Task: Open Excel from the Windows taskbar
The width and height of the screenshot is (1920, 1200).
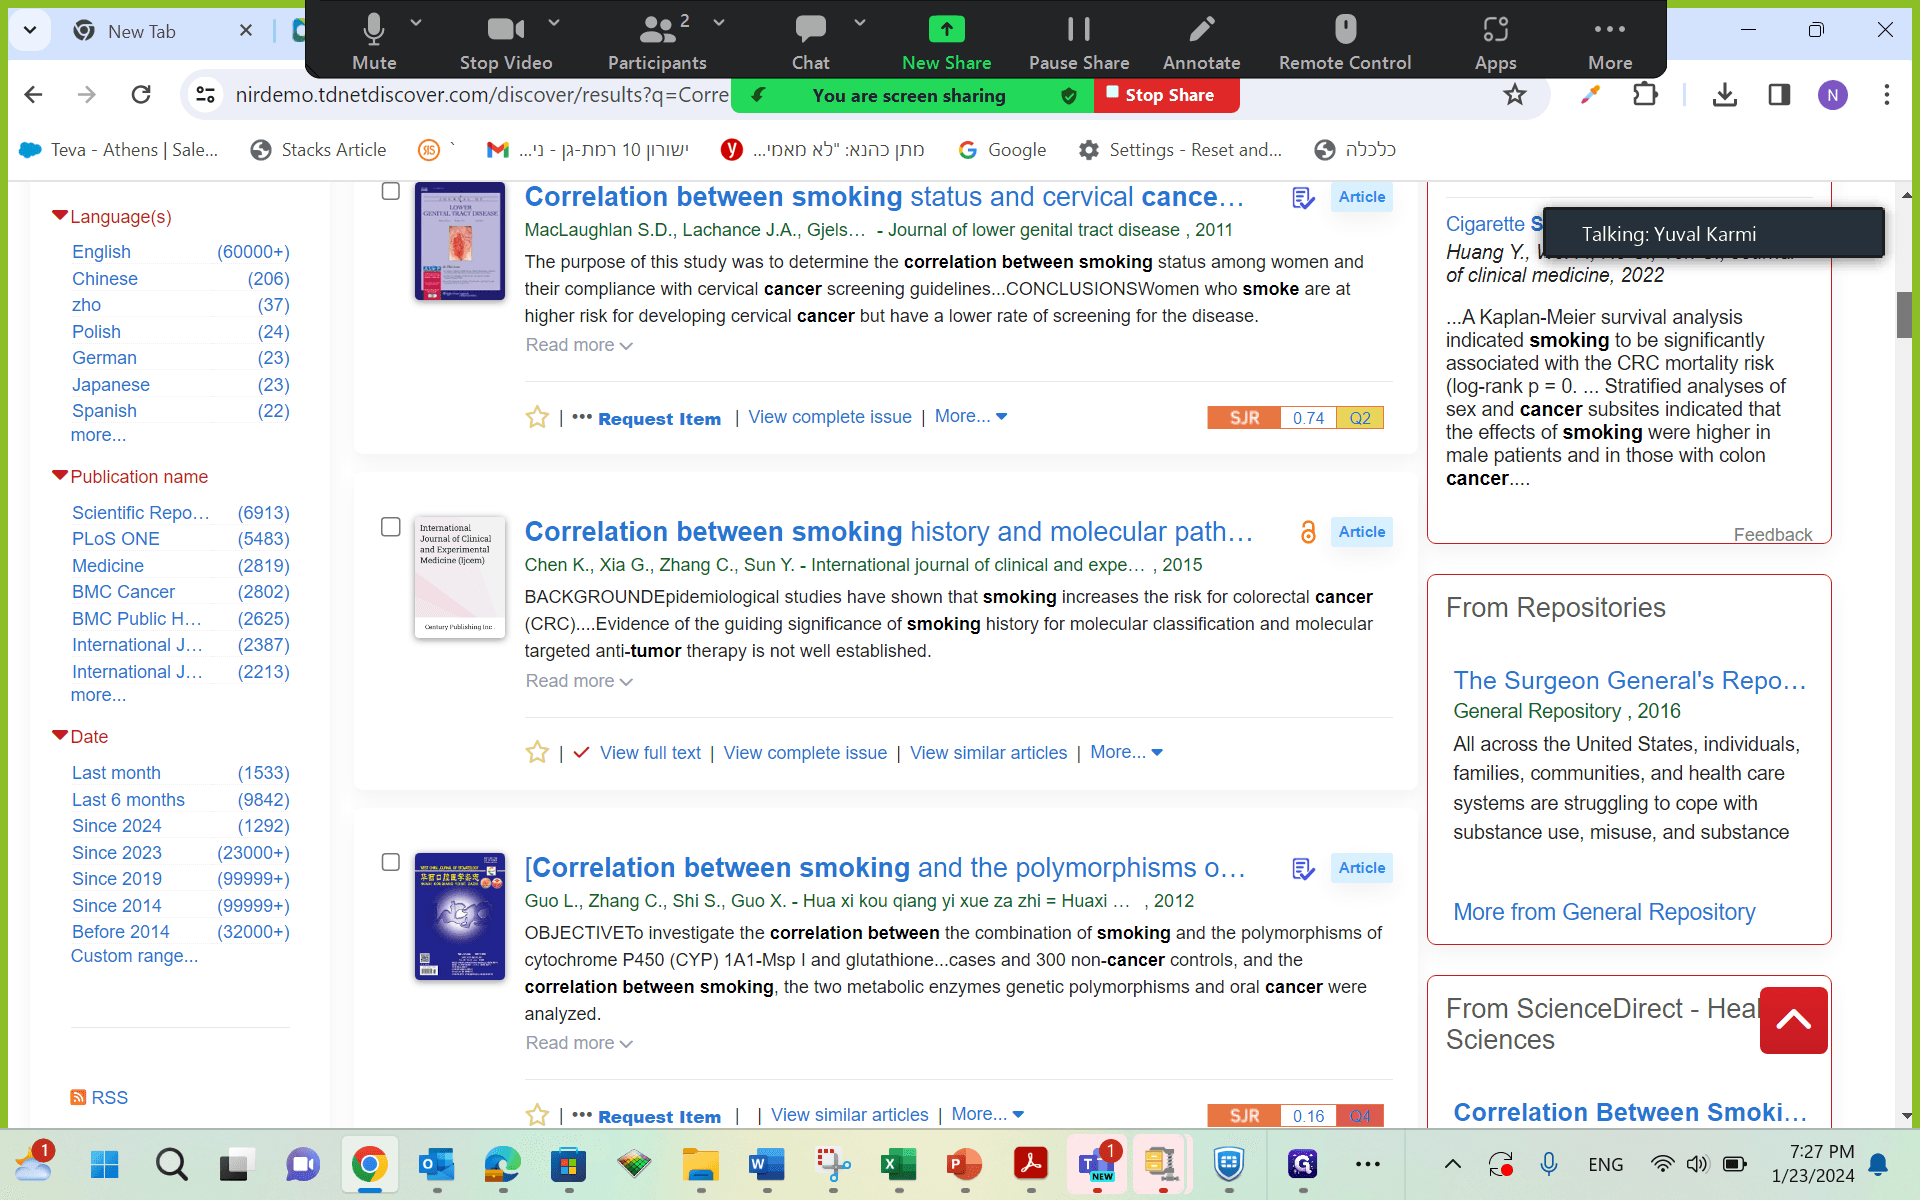Action: tap(898, 1164)
